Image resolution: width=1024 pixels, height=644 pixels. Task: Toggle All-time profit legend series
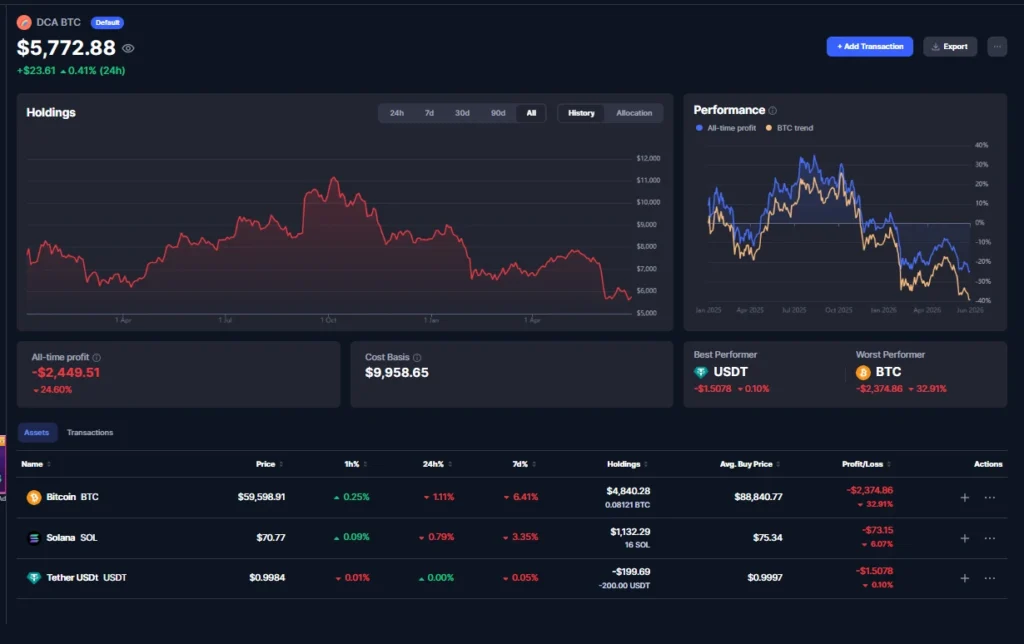tap(726, 128)
